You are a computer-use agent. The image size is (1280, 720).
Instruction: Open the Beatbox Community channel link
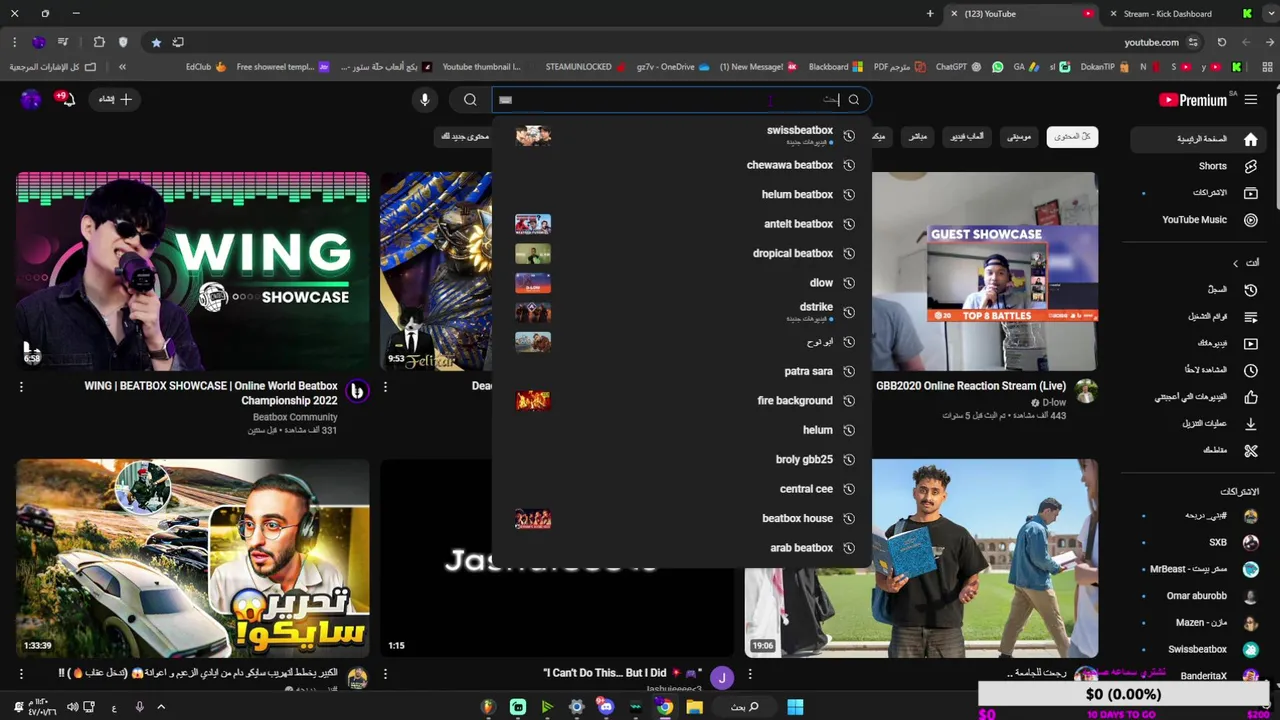295,417
